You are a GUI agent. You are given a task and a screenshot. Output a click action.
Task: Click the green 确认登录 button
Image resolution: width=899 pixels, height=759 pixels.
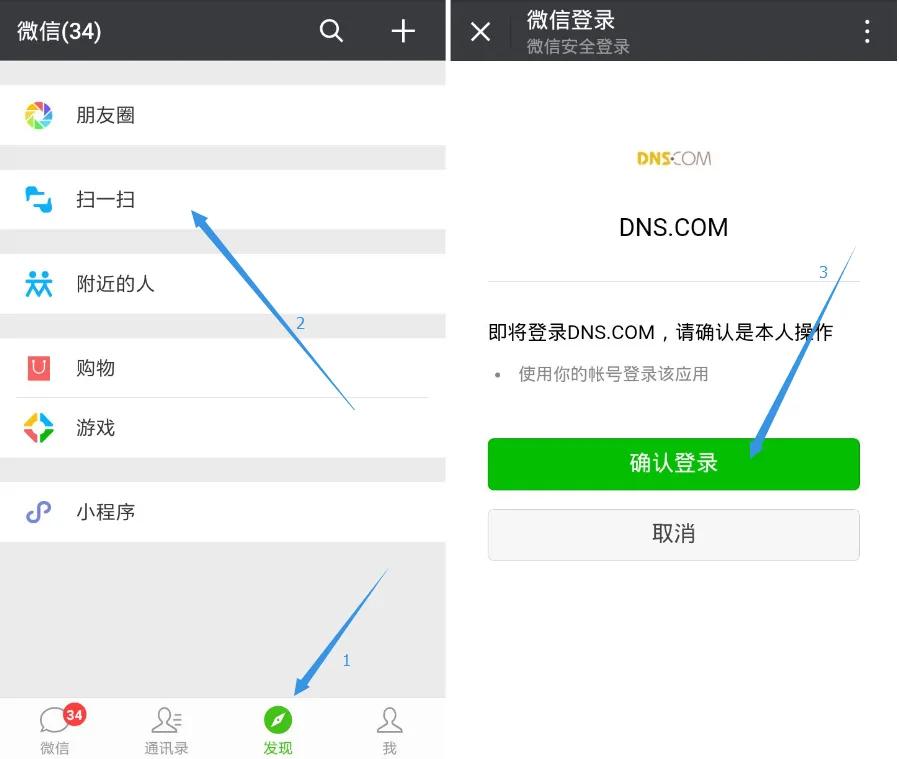(674, 464)
